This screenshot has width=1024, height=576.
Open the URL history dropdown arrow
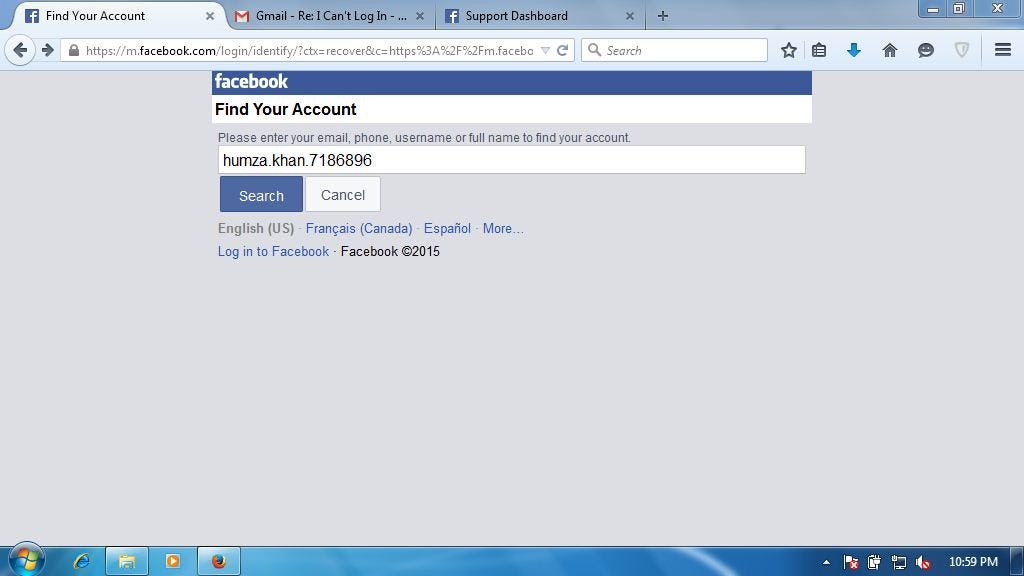tap(545, 50)
